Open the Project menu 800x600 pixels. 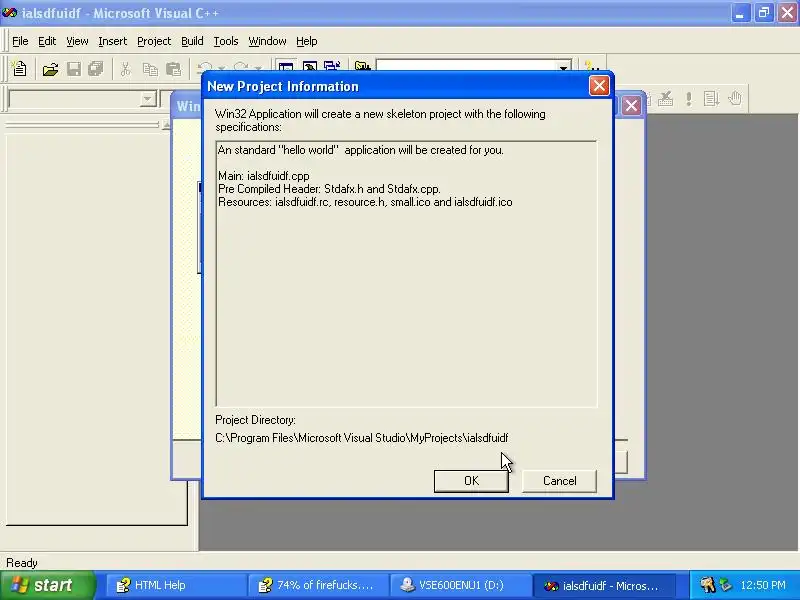tap(154, 41)
